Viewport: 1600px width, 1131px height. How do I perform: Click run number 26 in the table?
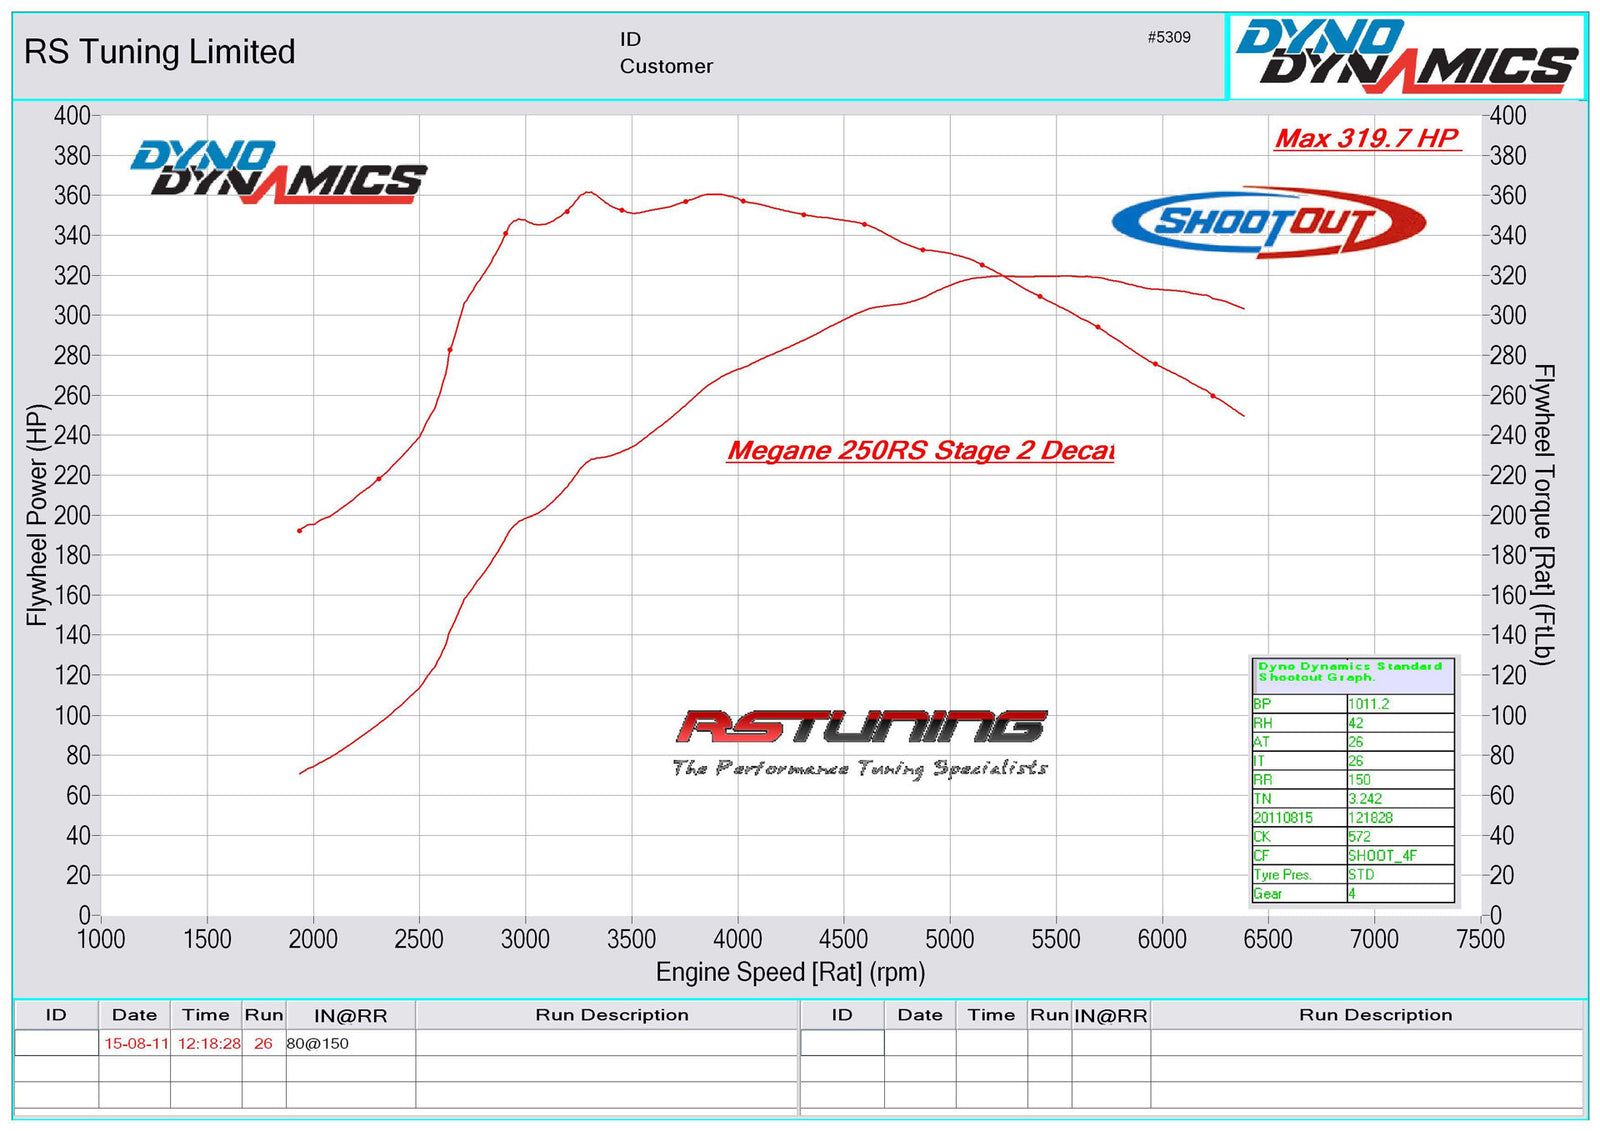click(263, 1041)
